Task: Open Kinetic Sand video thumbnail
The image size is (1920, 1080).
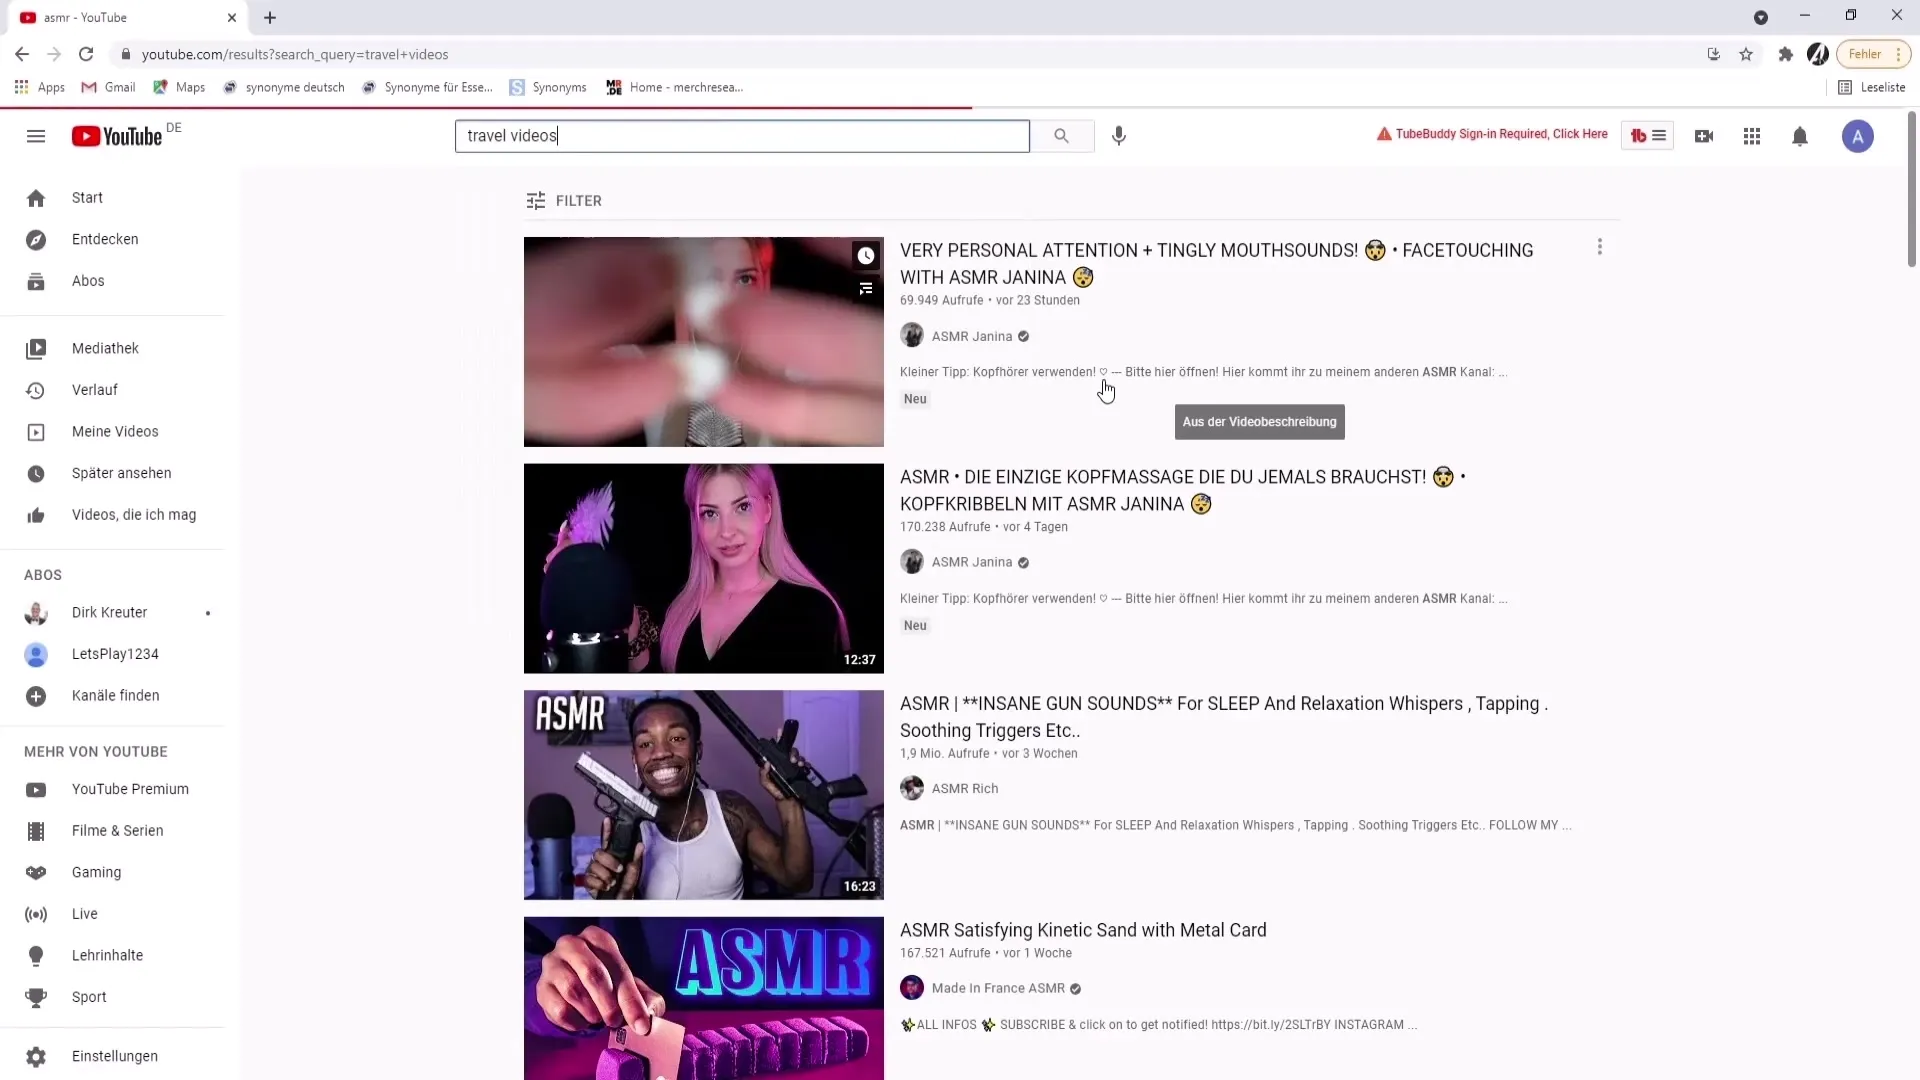Action: [704, 998]
